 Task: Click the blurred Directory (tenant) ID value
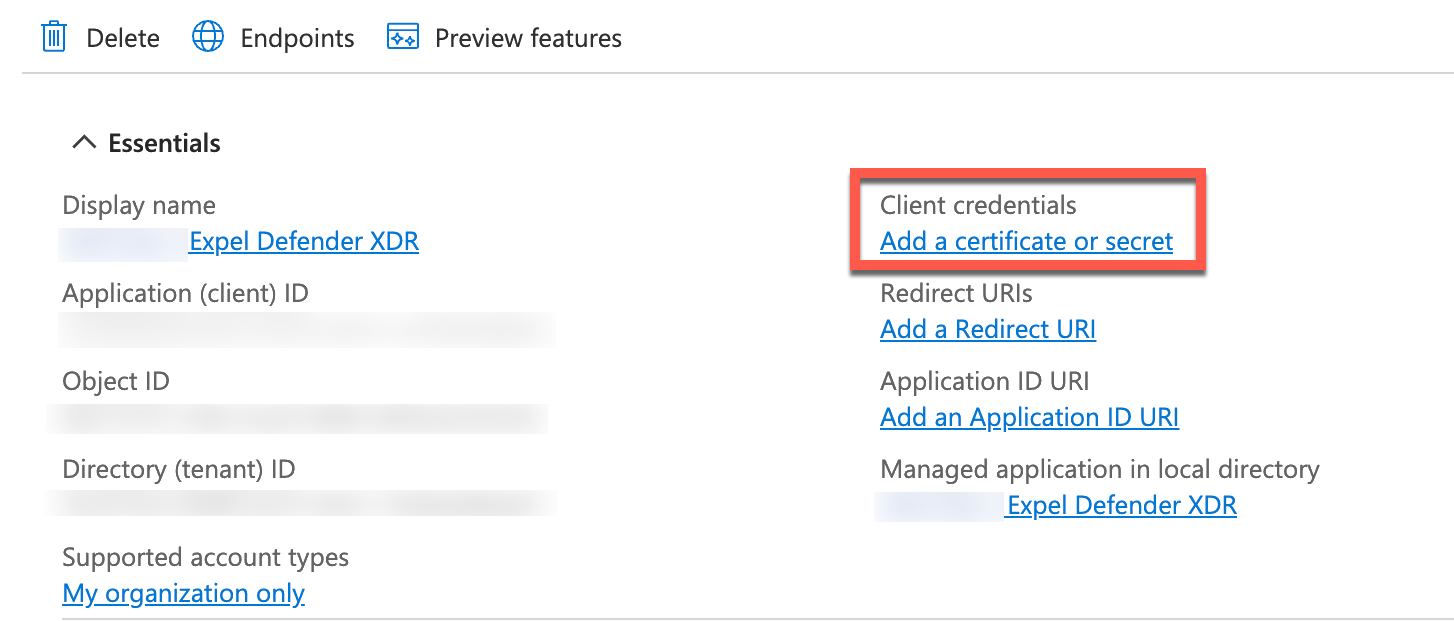(303, 502)
